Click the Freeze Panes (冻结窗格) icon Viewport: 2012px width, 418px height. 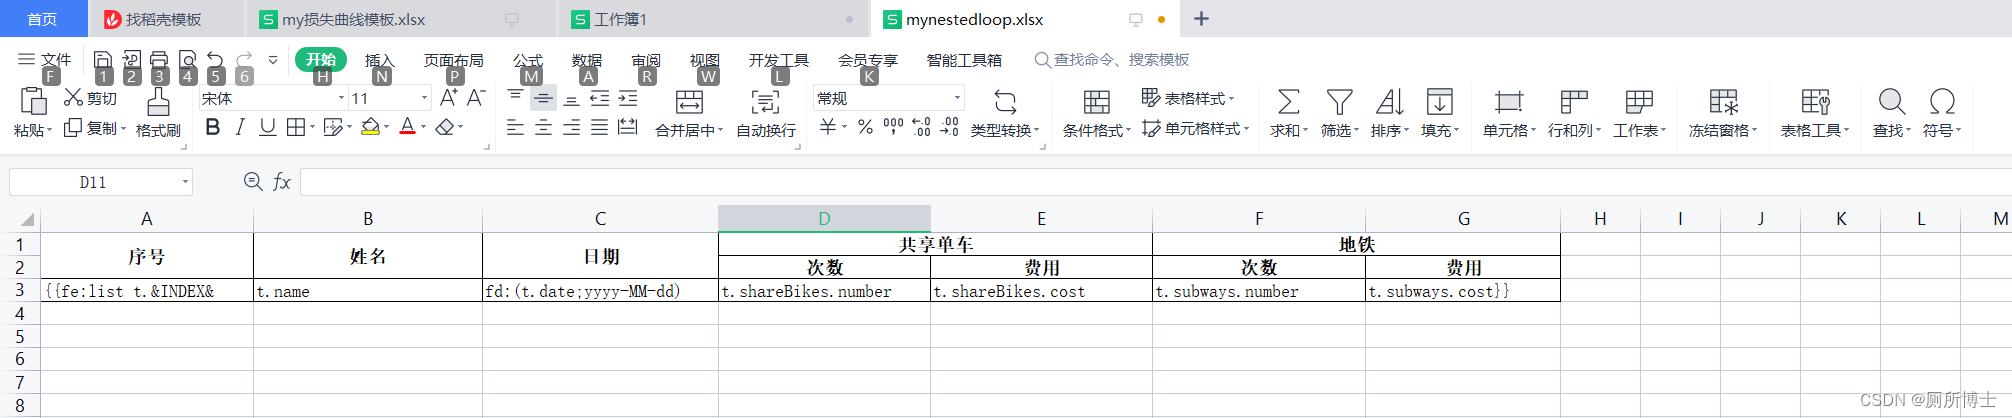[x=1724, y=101]
